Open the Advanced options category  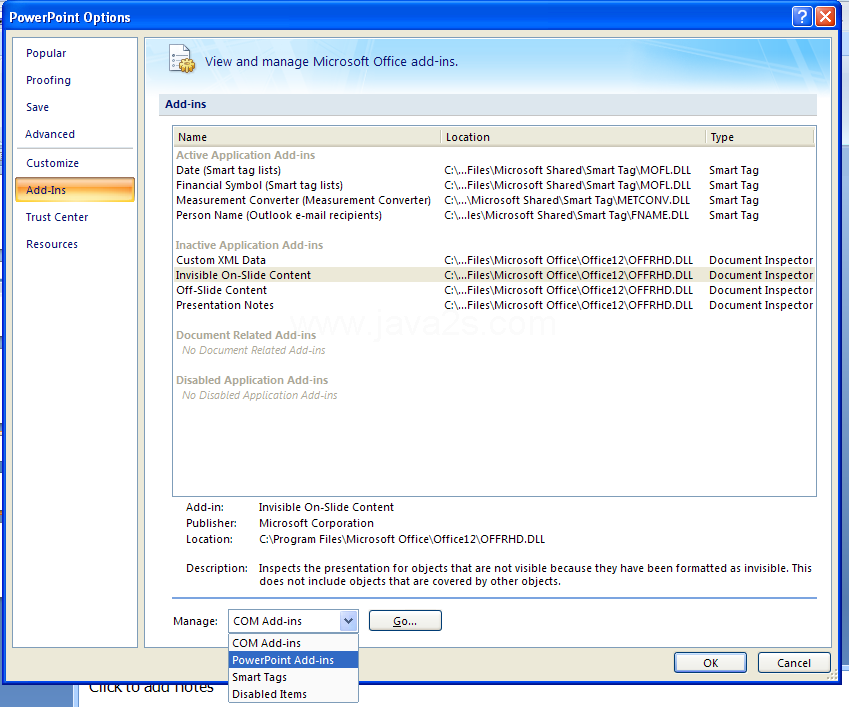pos(50,134)
